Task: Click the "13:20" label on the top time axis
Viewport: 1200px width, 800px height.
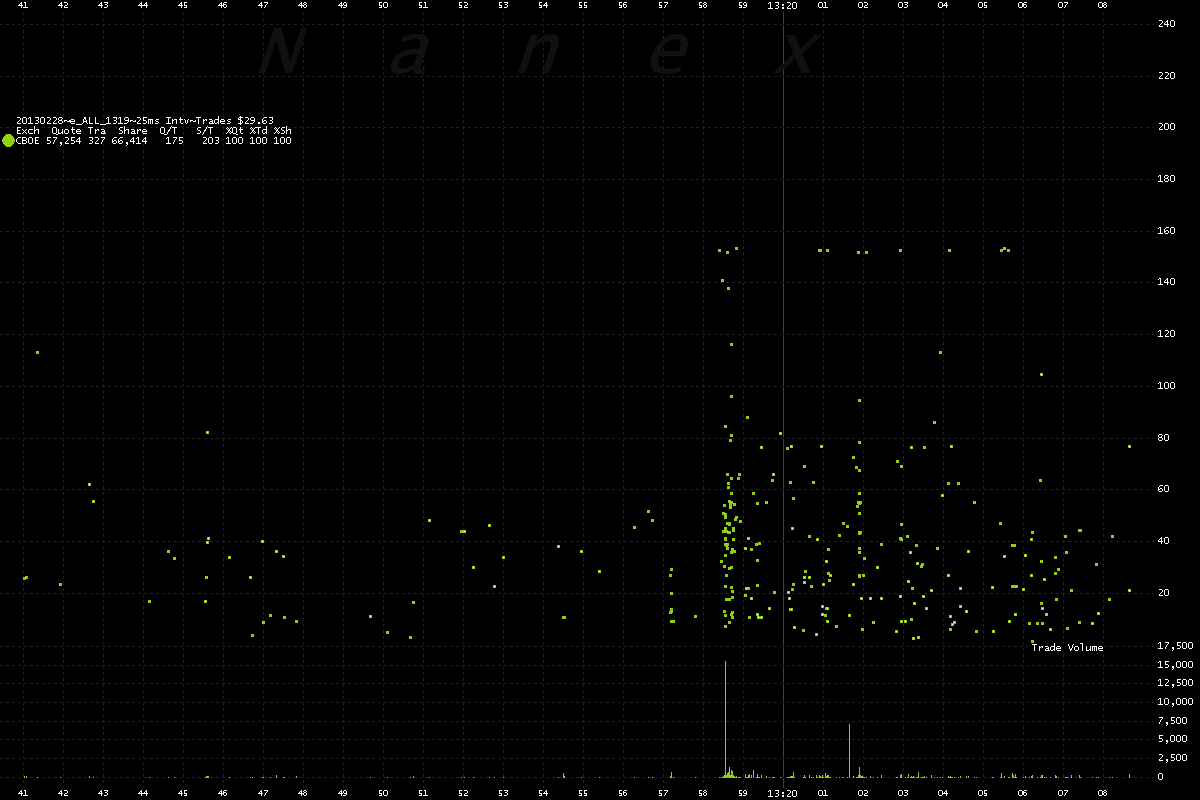Action: [x=782, y=6]
